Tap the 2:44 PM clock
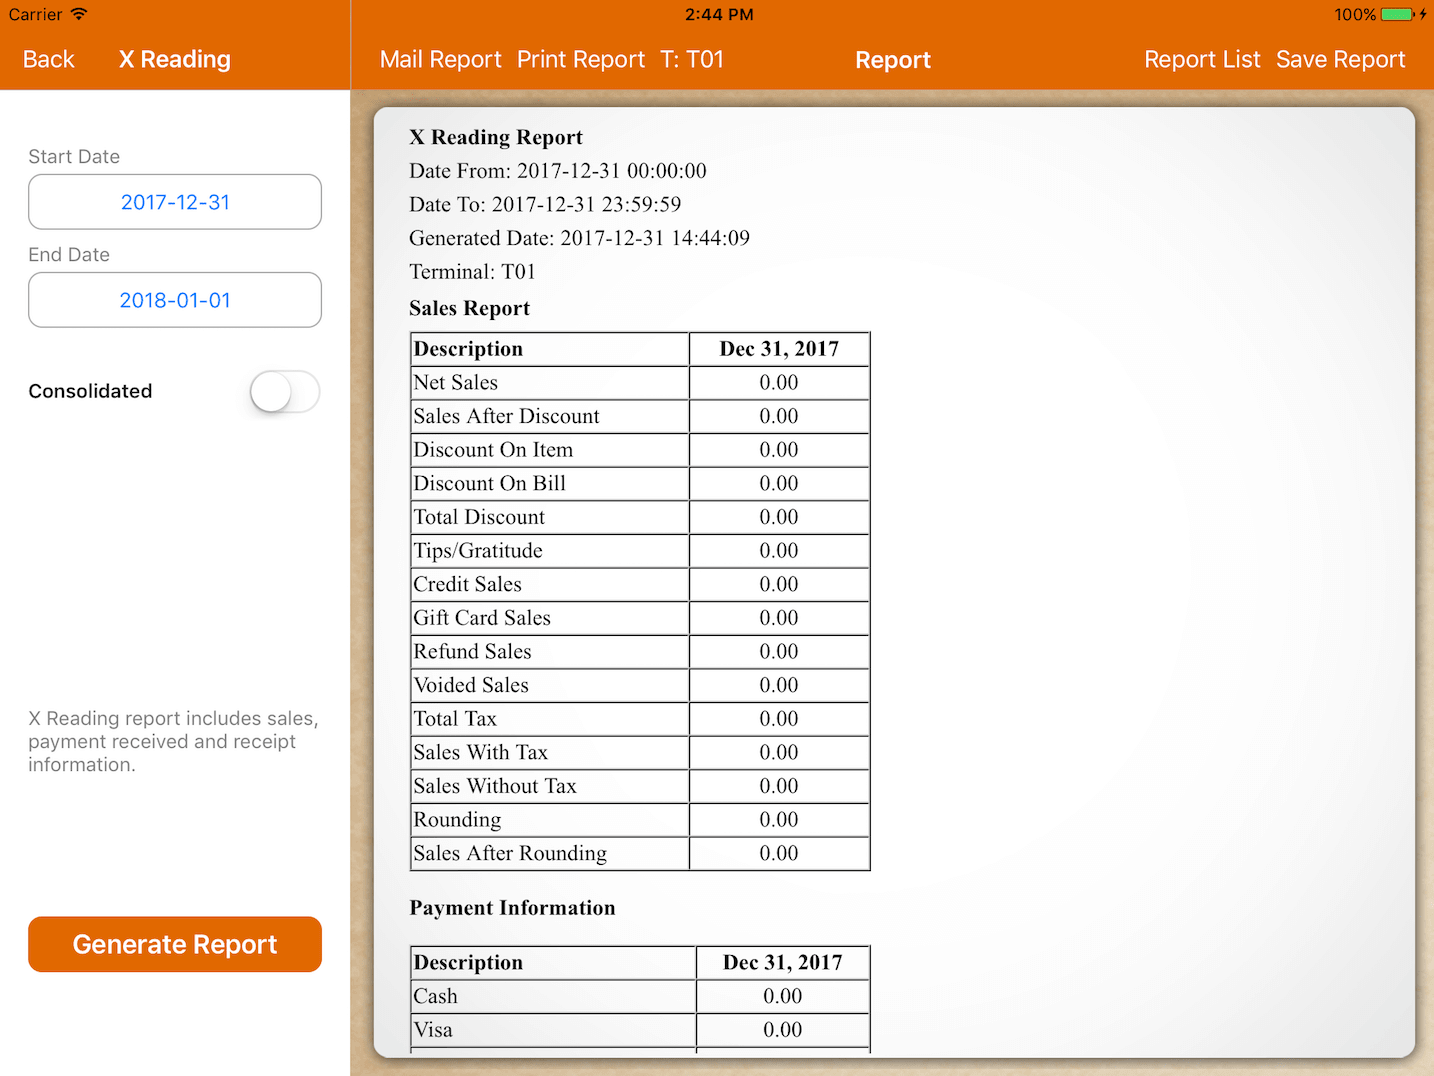The width and height of the screenshot is (1434, 1076). click(719, 14)
